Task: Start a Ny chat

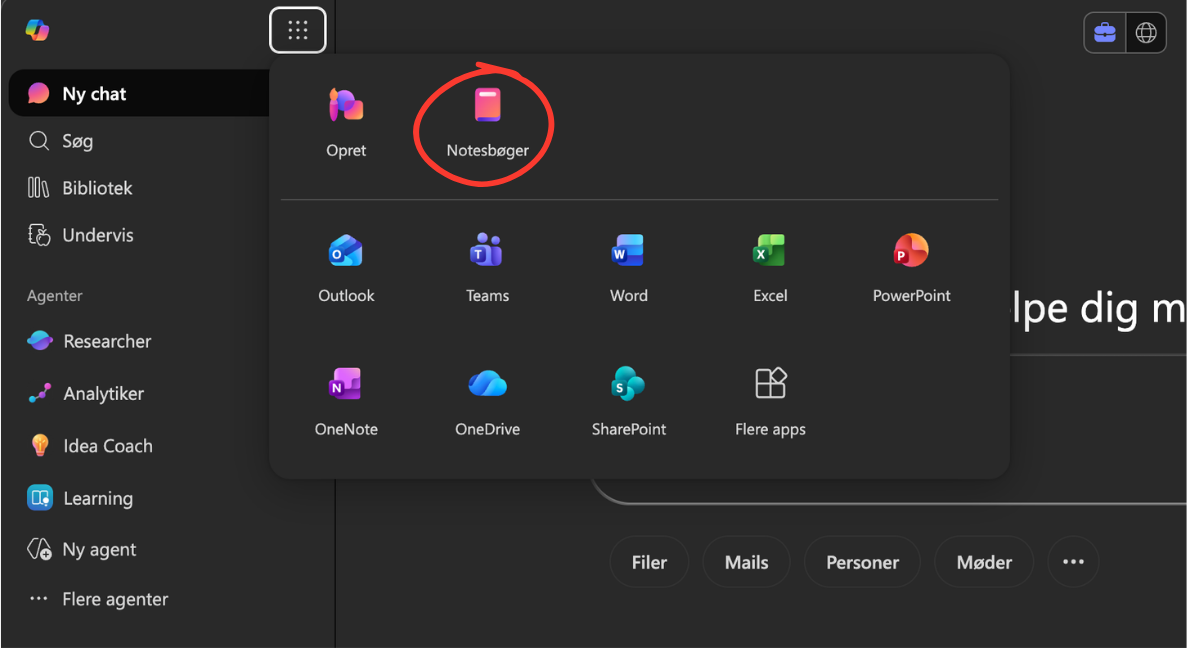Action: [139, 93]
